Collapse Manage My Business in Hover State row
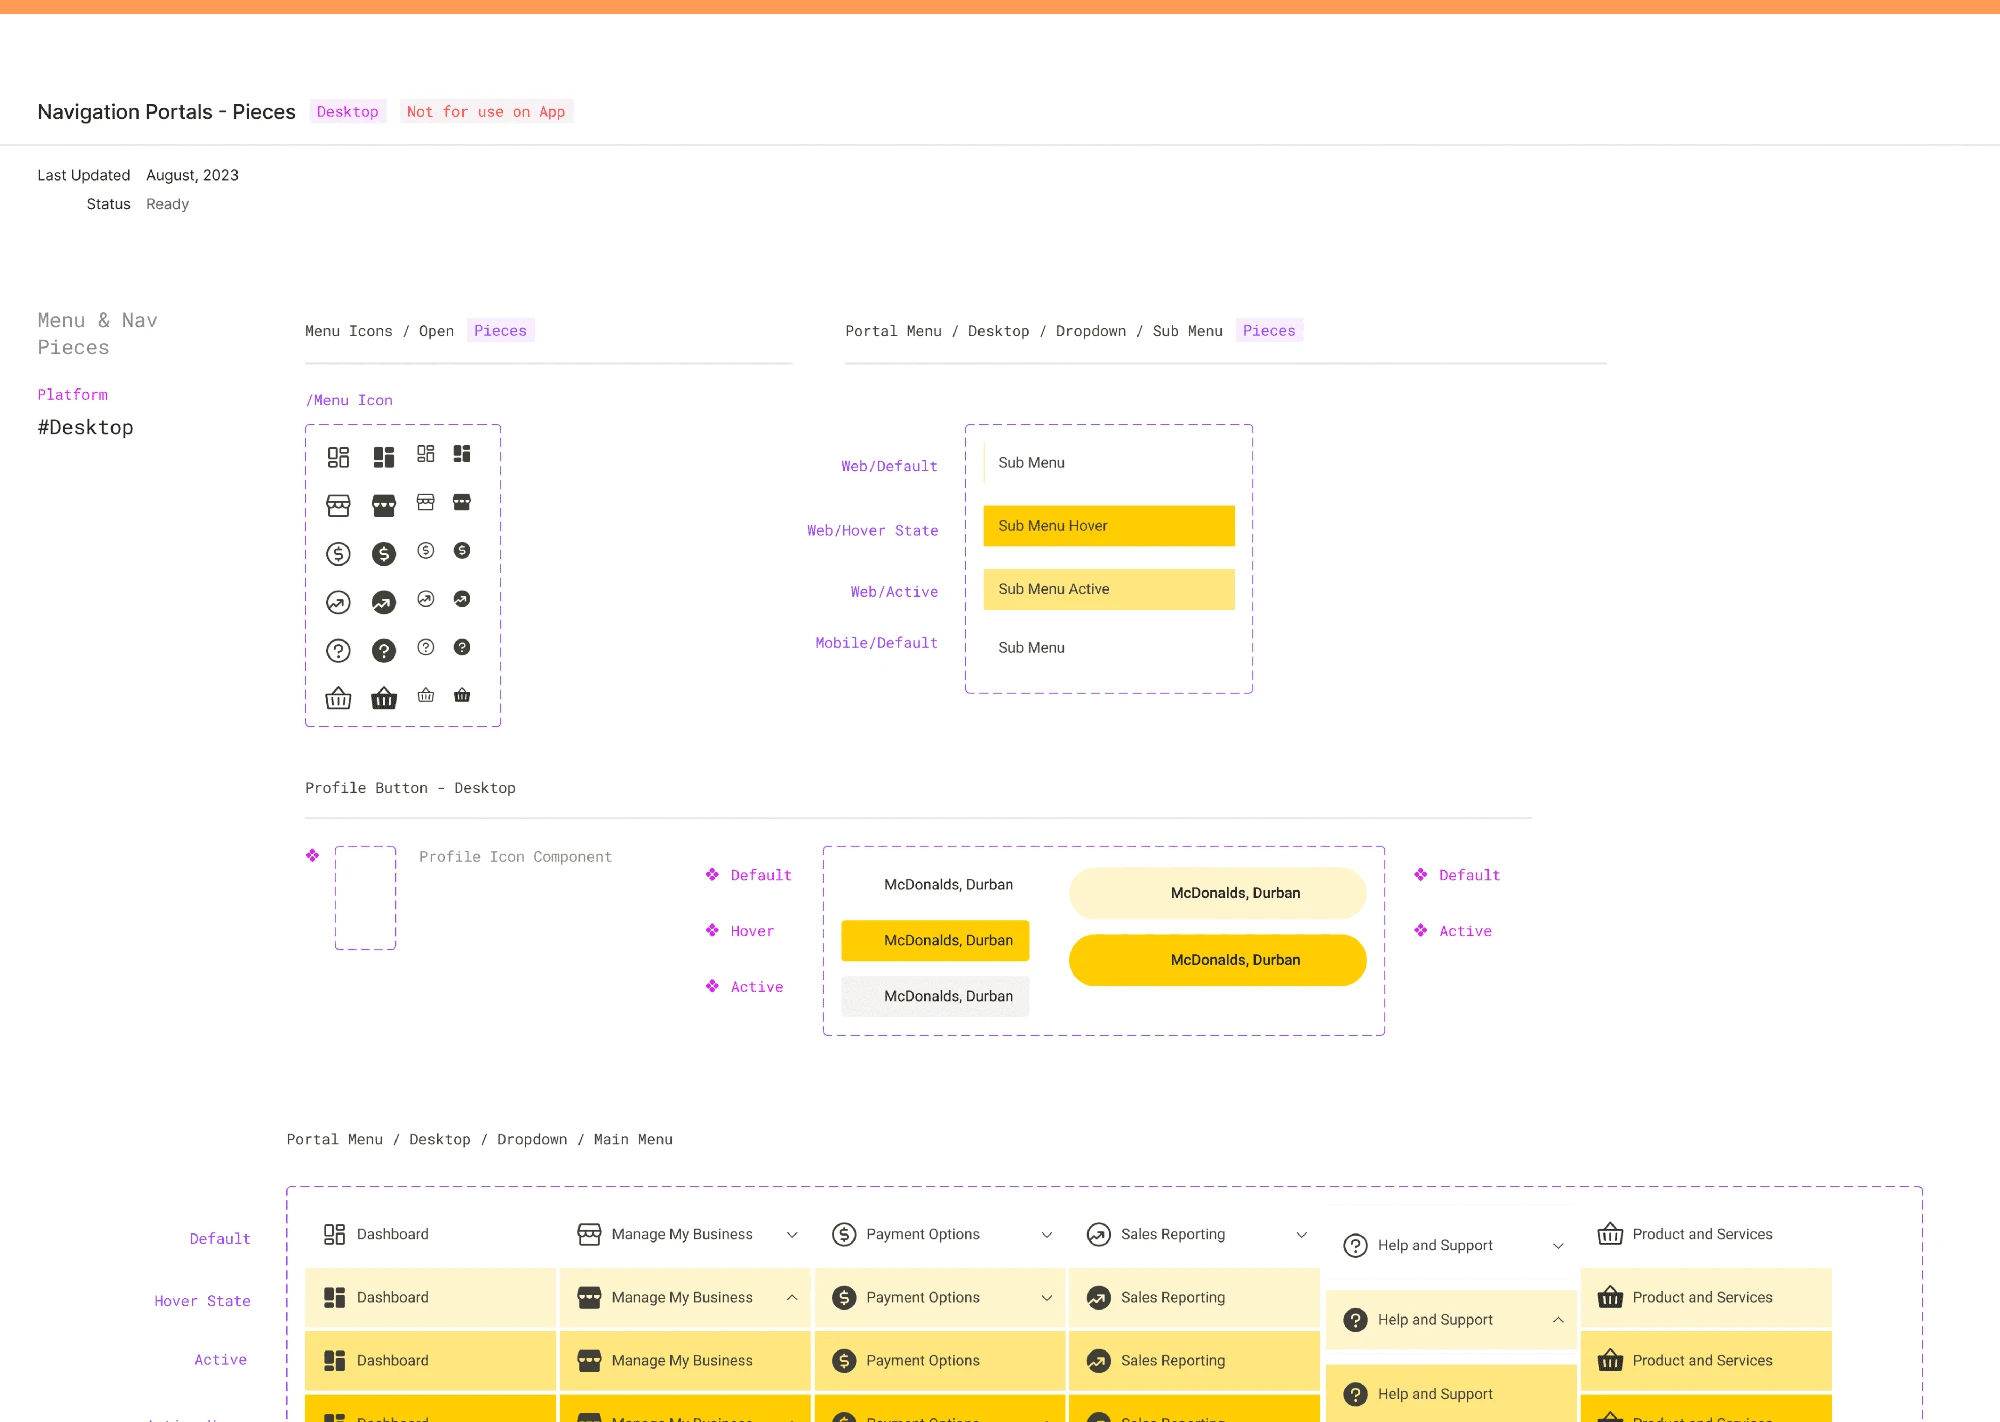 [792, 1297]
